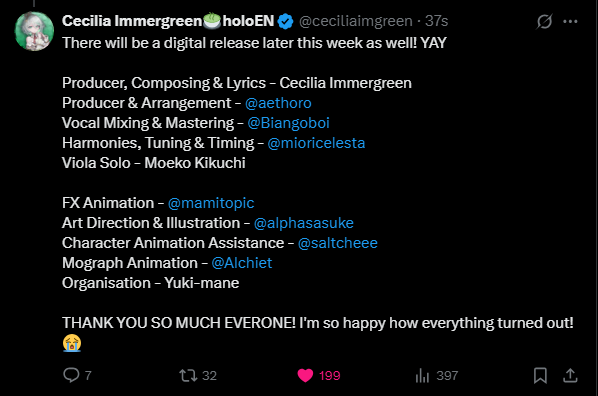Open the @aethoro mention link

278,103
